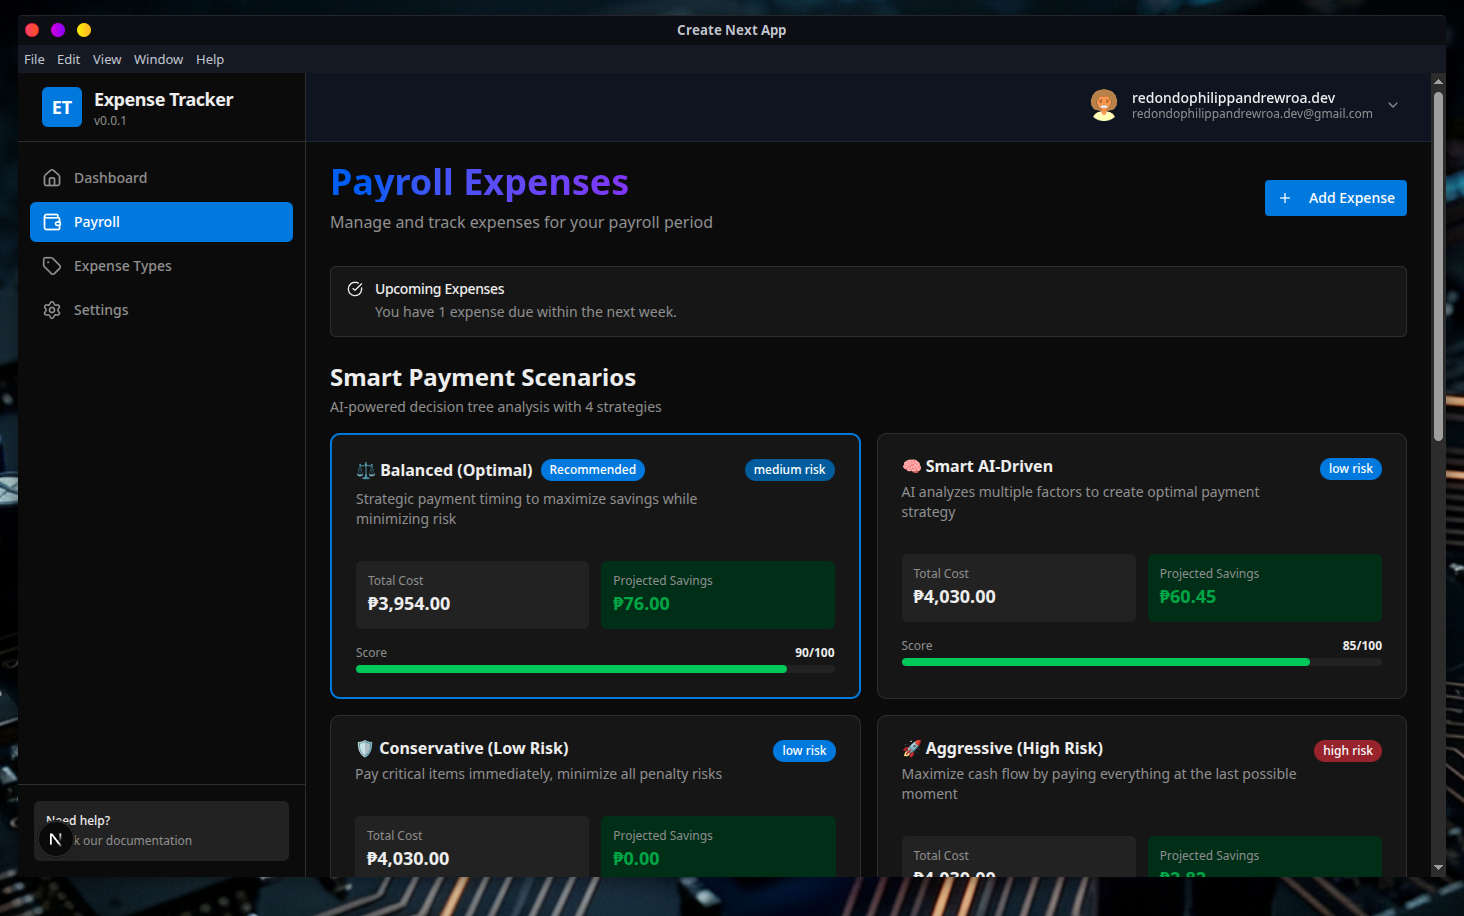Click the low risk badge on Conservative
Viewport: 1464px width, 916px height.
coord(804,751)
